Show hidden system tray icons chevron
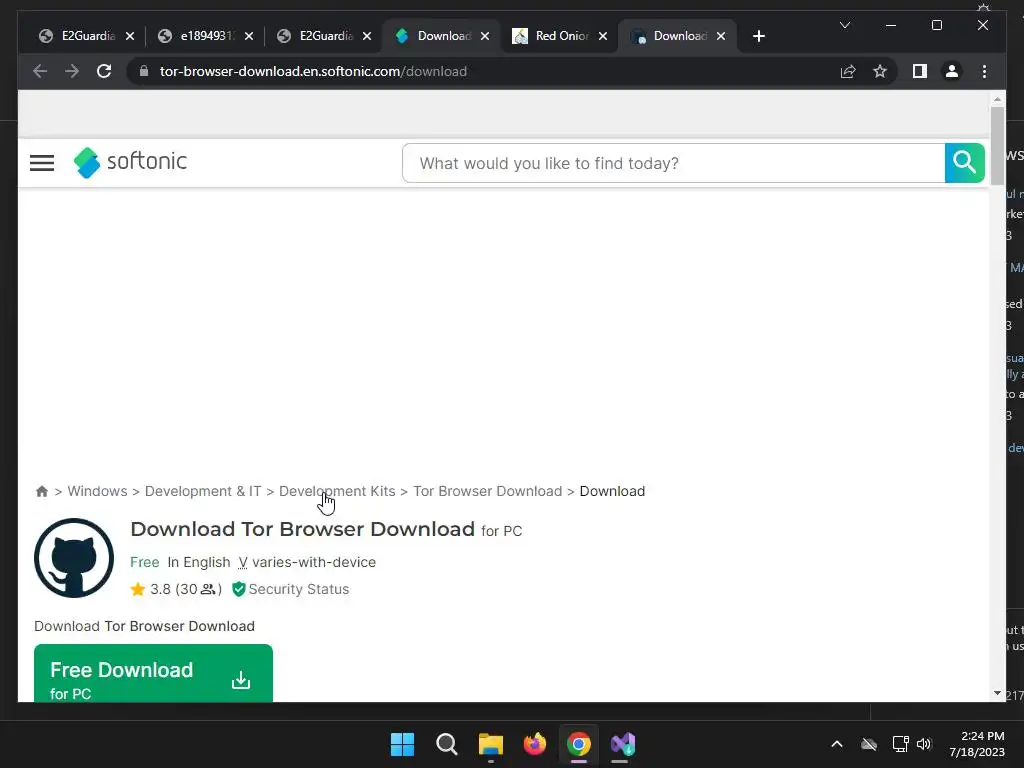 [837, 744]
